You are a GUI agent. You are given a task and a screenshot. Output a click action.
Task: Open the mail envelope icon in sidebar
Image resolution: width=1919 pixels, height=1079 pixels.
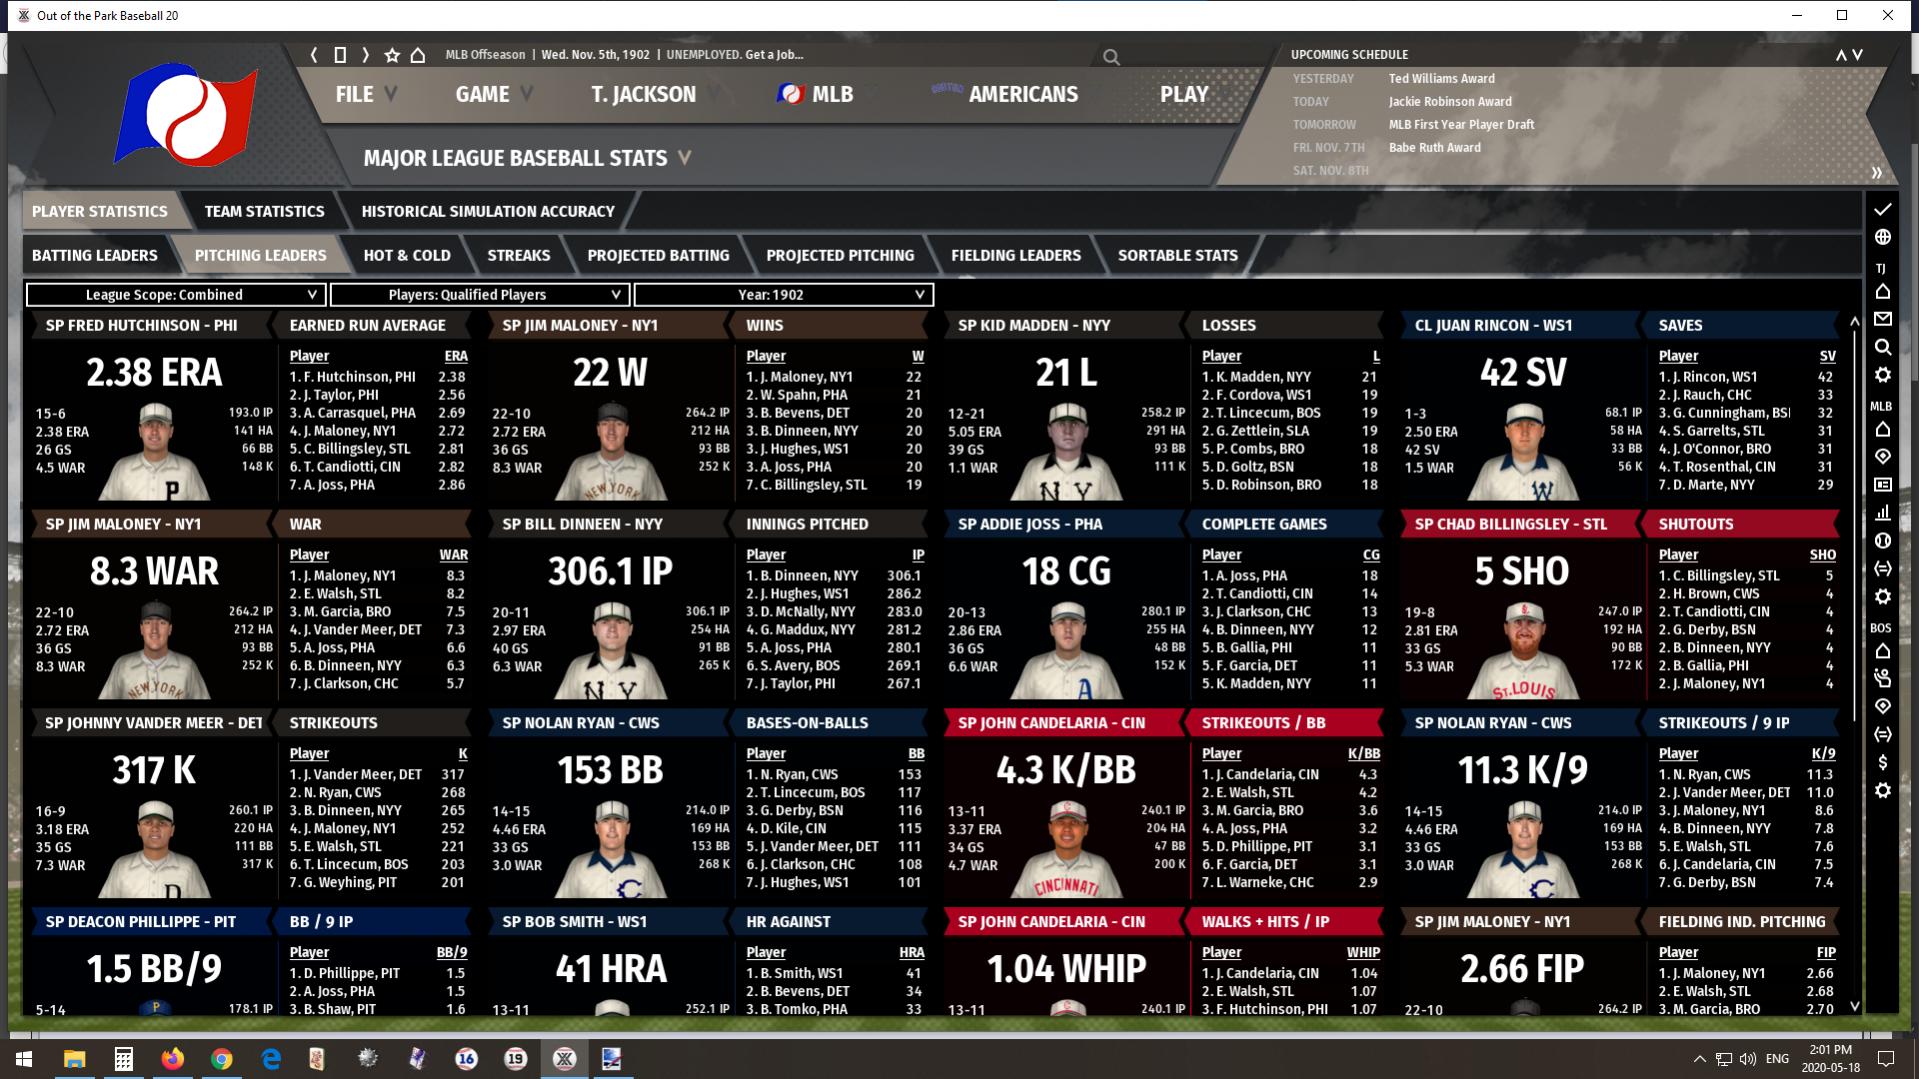pyautogui.click(x=1882, y=319)
